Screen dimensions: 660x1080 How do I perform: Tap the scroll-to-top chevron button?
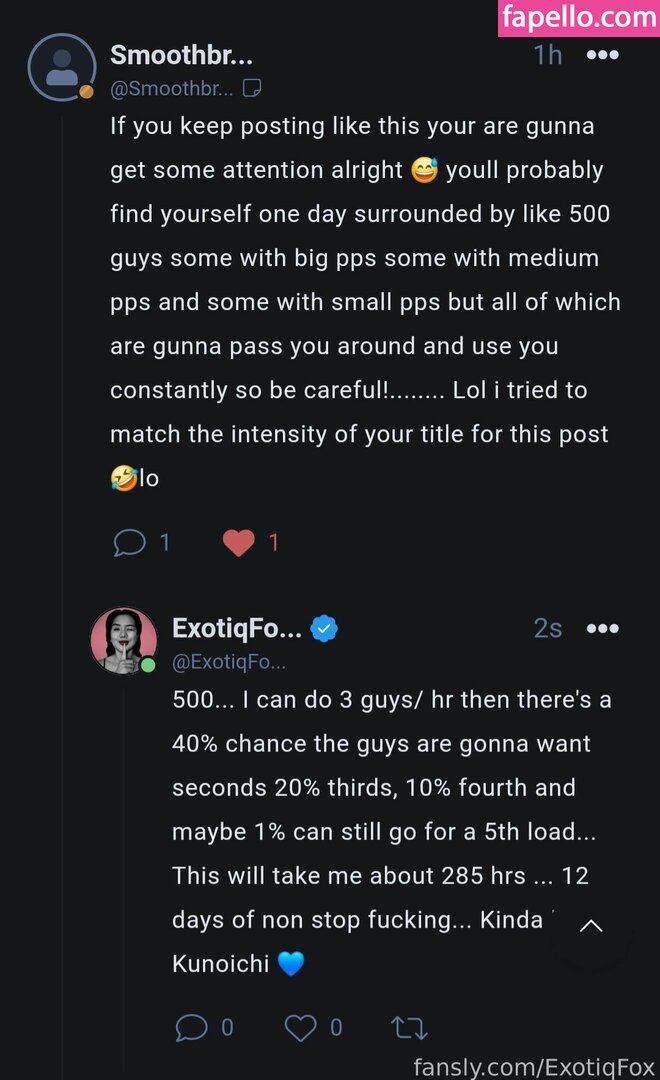(591, 926)
